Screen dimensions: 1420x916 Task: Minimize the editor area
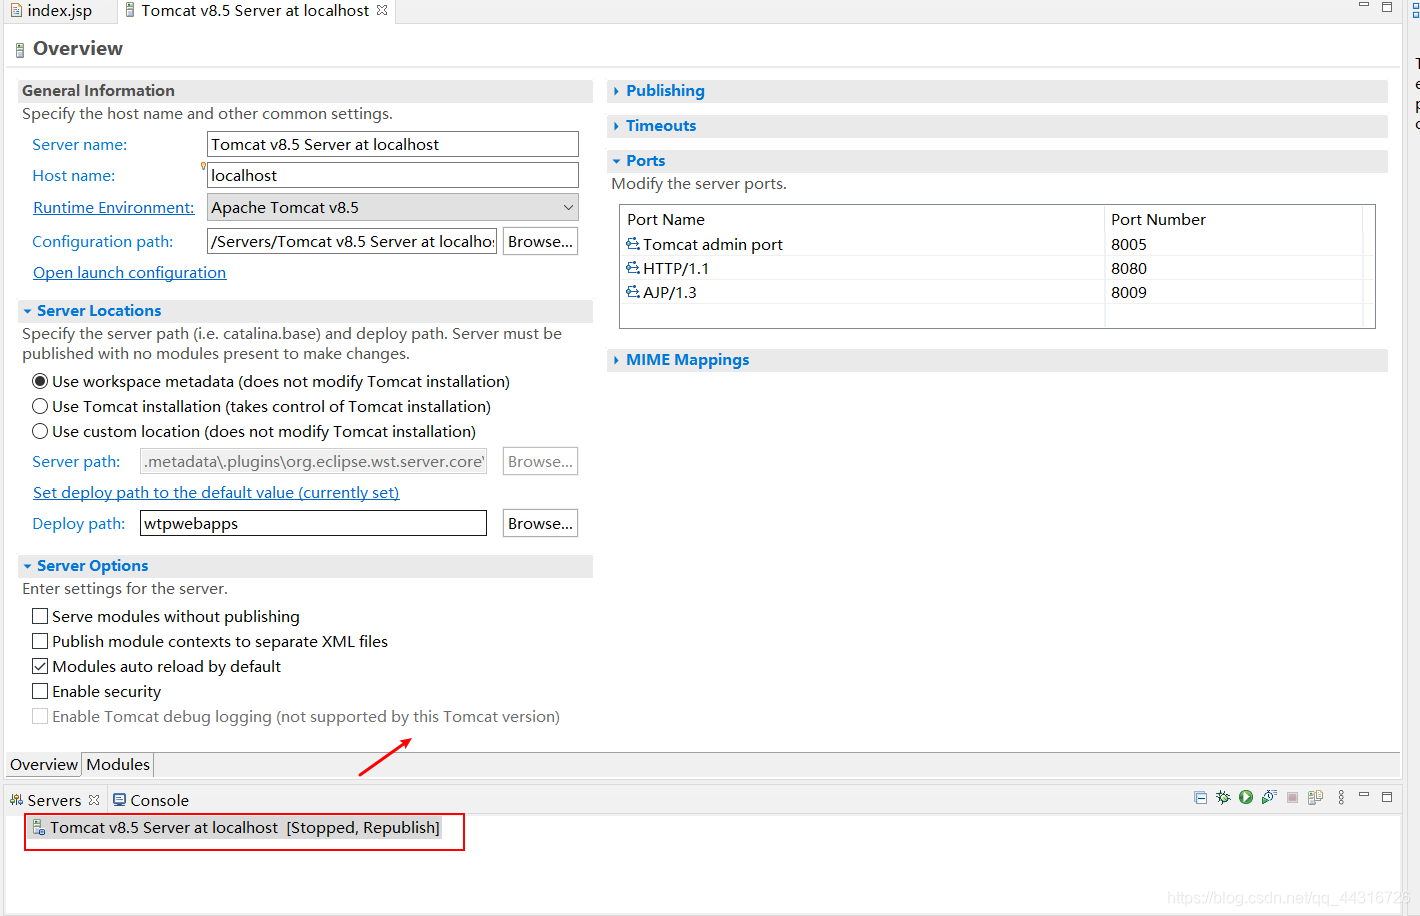point(1363,6)
